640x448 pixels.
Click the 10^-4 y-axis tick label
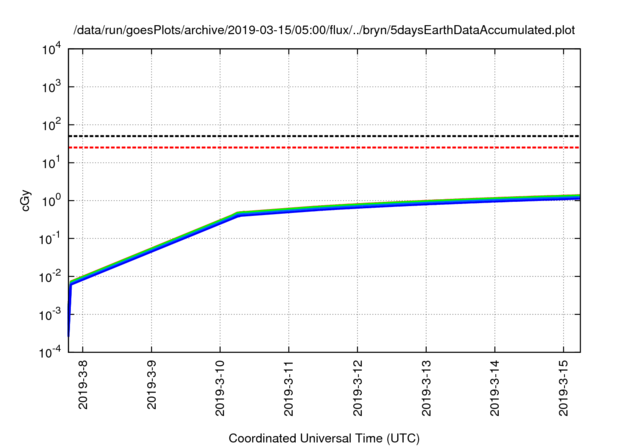pos(50,352)
